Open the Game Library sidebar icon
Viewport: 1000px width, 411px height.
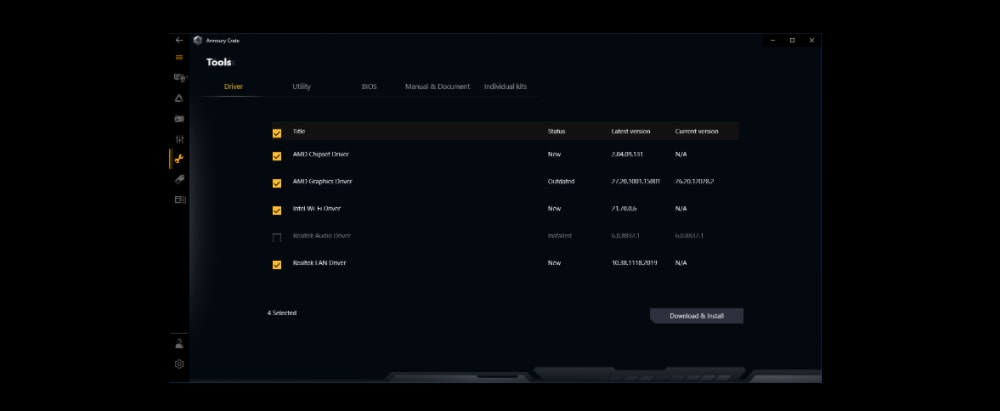179,119
